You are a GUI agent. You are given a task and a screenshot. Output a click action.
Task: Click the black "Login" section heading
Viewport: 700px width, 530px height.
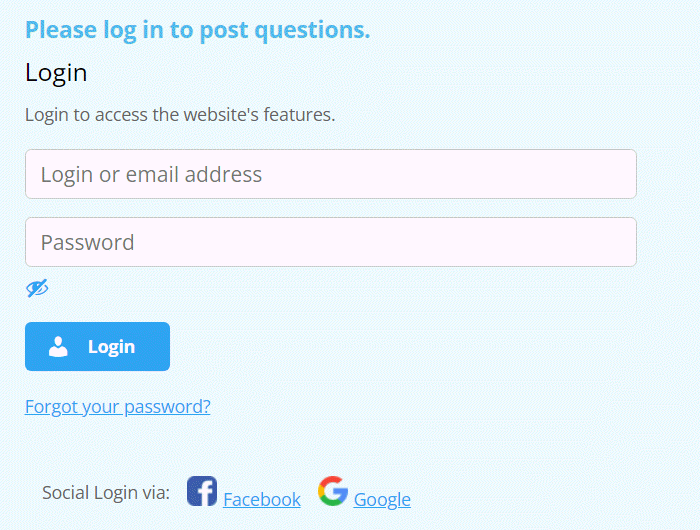tap(56, 73)
